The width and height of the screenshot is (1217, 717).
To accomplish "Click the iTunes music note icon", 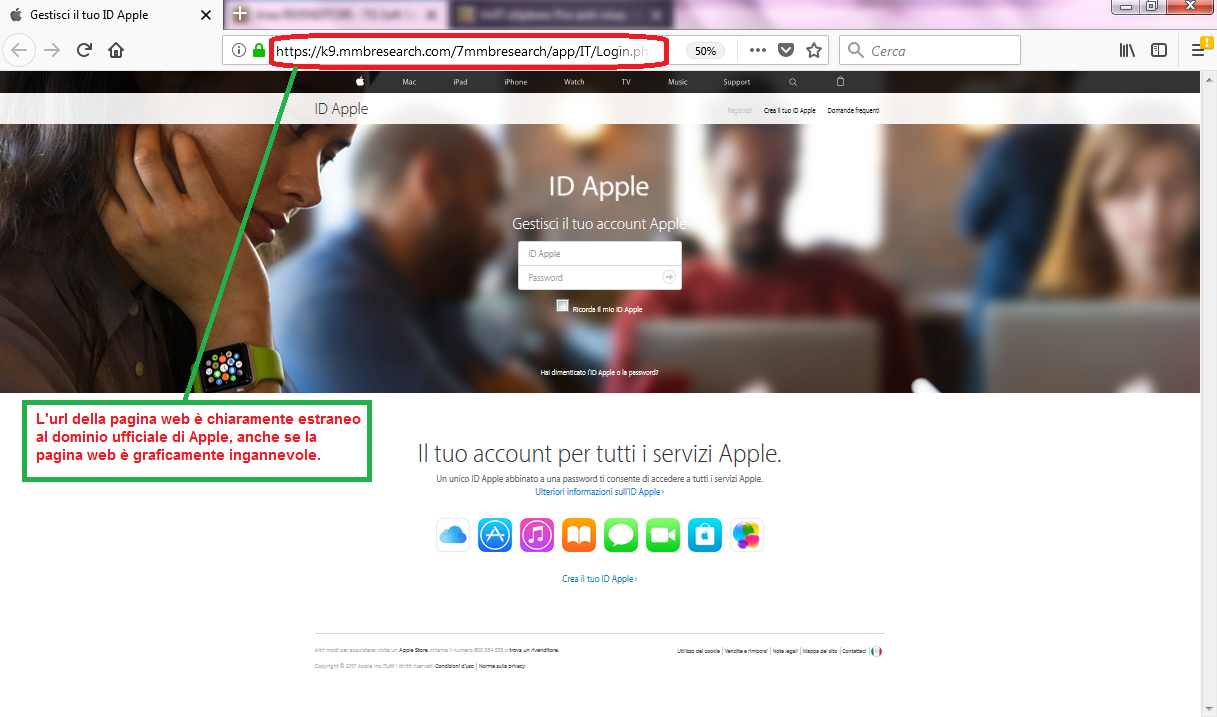I will (537, 535).
